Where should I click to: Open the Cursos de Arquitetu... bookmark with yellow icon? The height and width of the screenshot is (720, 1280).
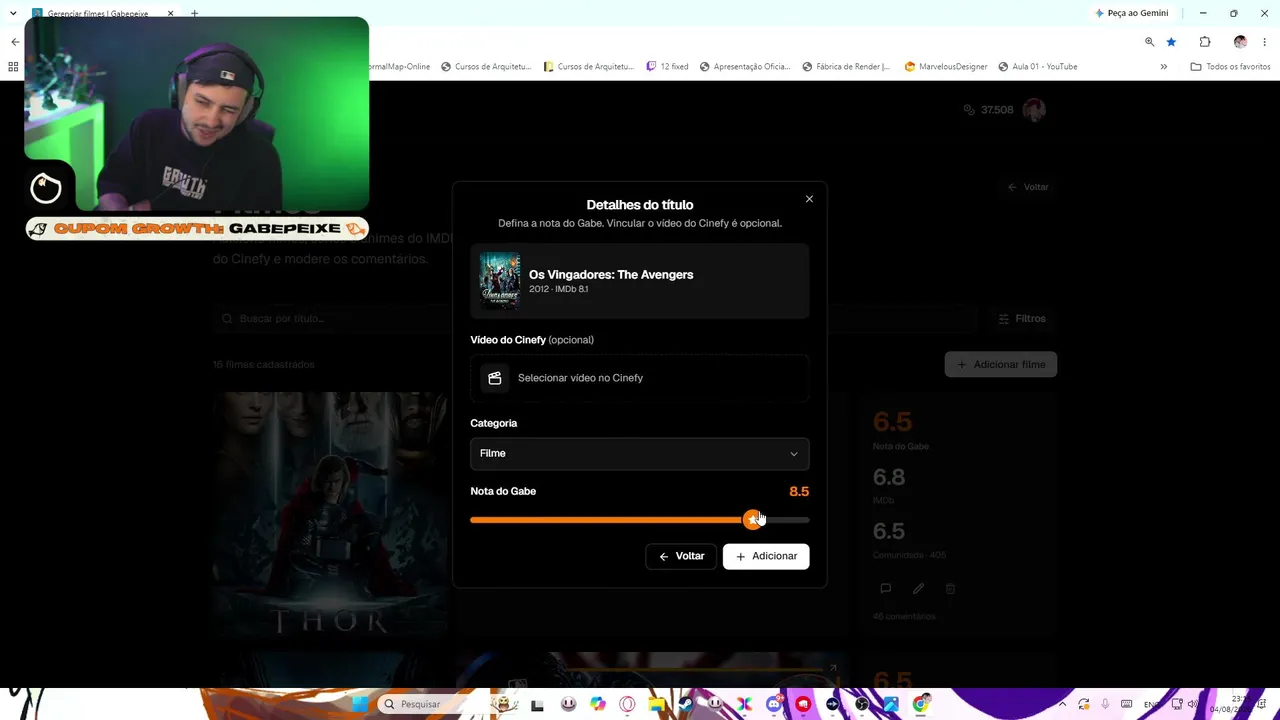coord(589,67)
